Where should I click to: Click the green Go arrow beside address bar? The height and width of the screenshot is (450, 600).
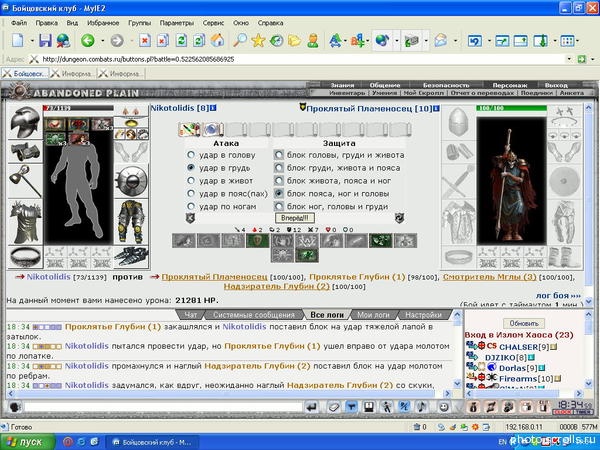(x=582, y=59)
